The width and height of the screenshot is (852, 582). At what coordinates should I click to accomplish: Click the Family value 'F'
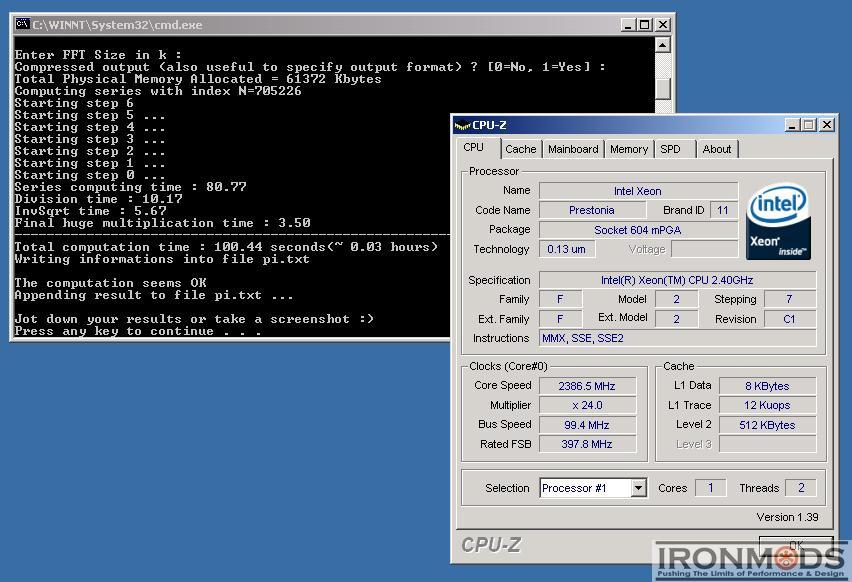click(560, 299)
